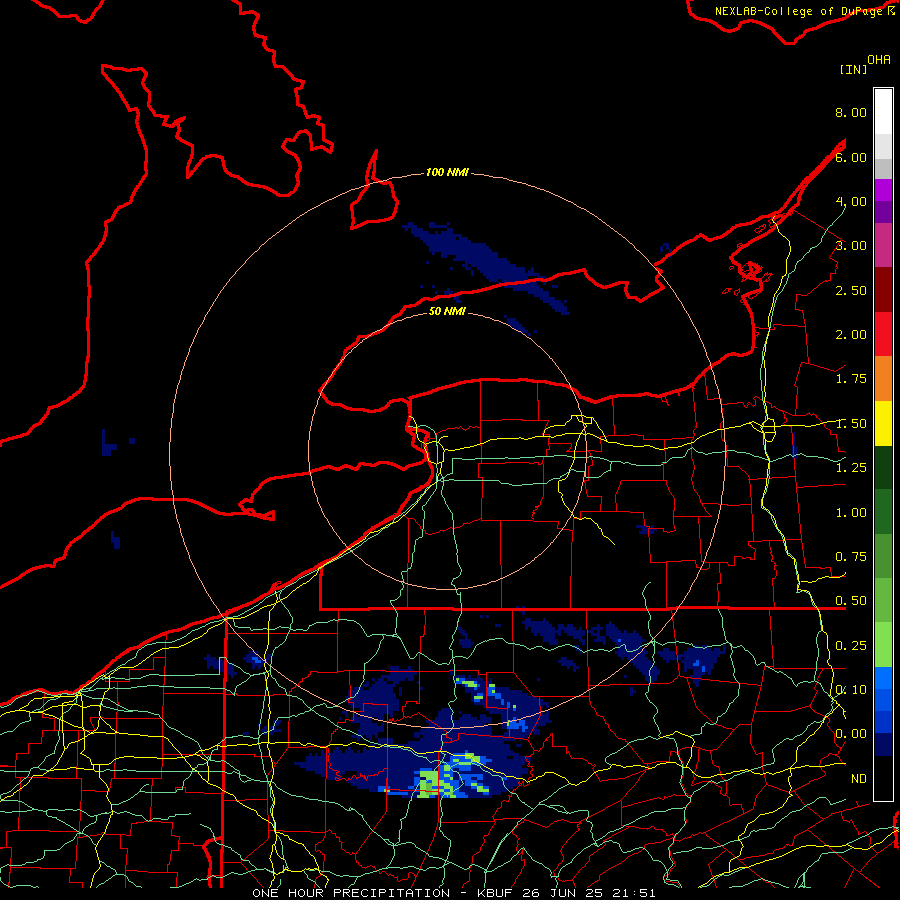Click the 50 NMI range ring label

447,311
